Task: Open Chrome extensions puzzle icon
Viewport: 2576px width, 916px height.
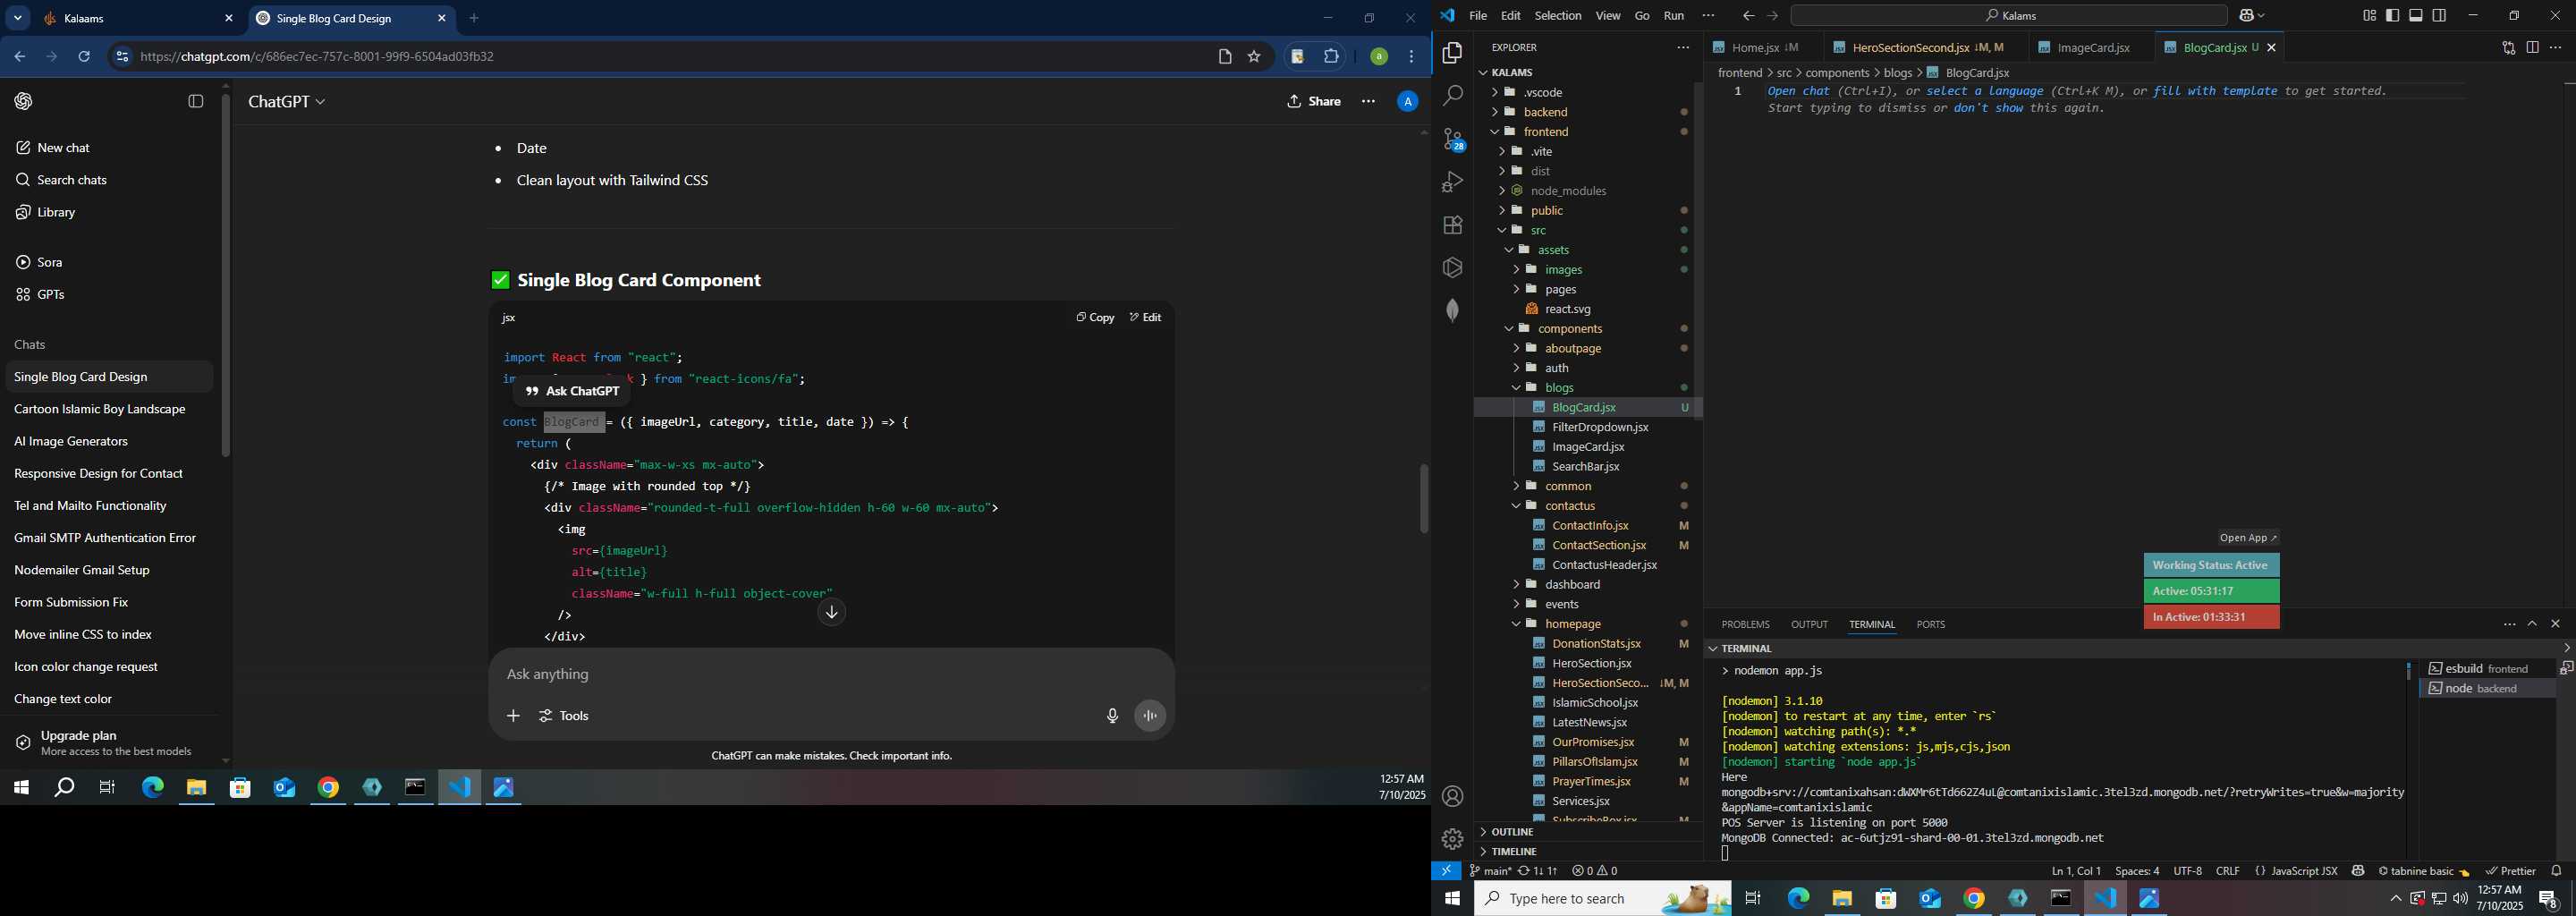Action: [1331, 57]
